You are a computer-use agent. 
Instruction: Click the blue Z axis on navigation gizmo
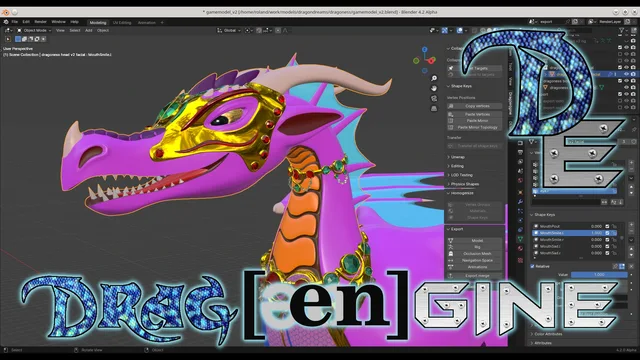click(424, 49)
